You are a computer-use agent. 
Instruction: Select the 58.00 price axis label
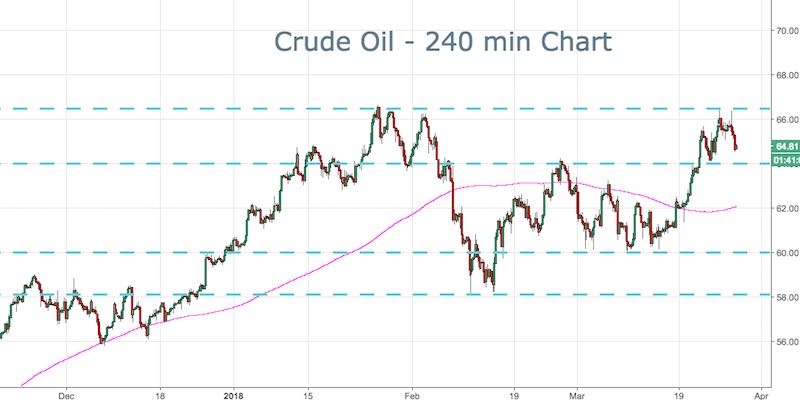[783, 297]
